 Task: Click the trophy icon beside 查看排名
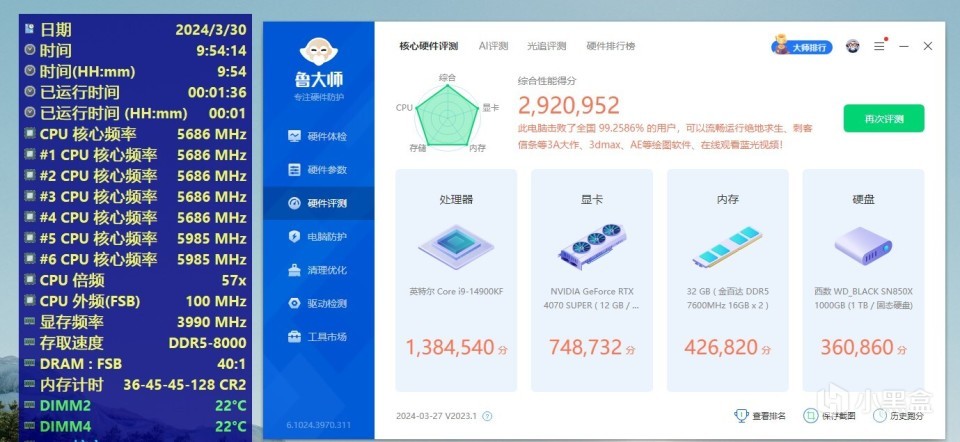741,416
